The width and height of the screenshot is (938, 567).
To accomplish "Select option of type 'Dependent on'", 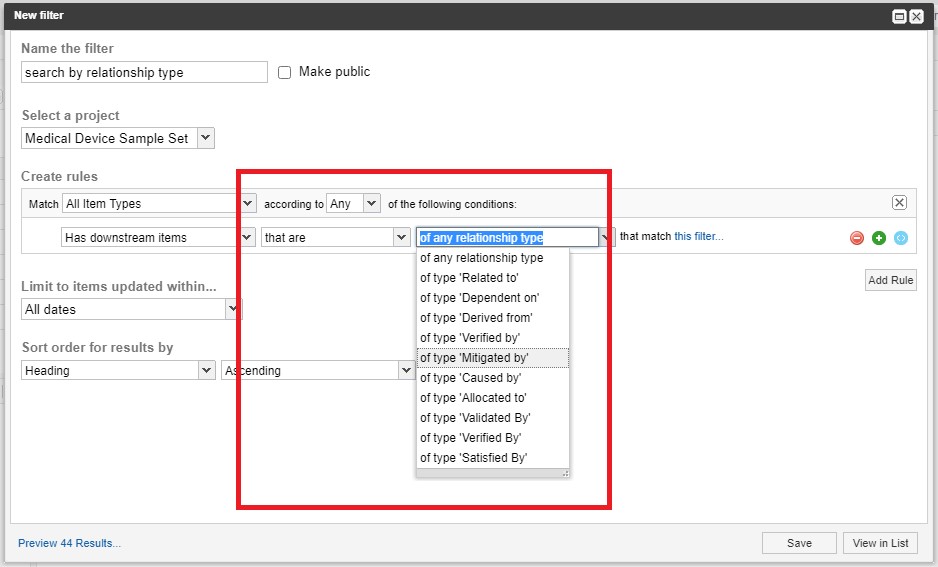I will click(x=493, y=298).
